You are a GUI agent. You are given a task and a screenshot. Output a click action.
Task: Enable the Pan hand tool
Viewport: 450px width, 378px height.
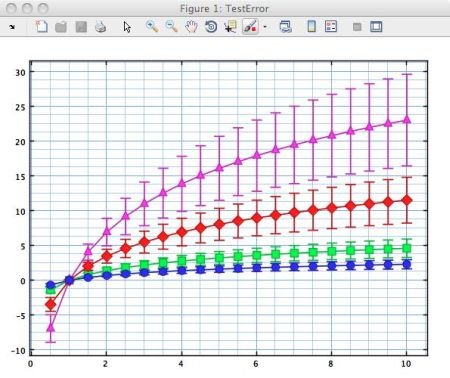coord(191,27)
